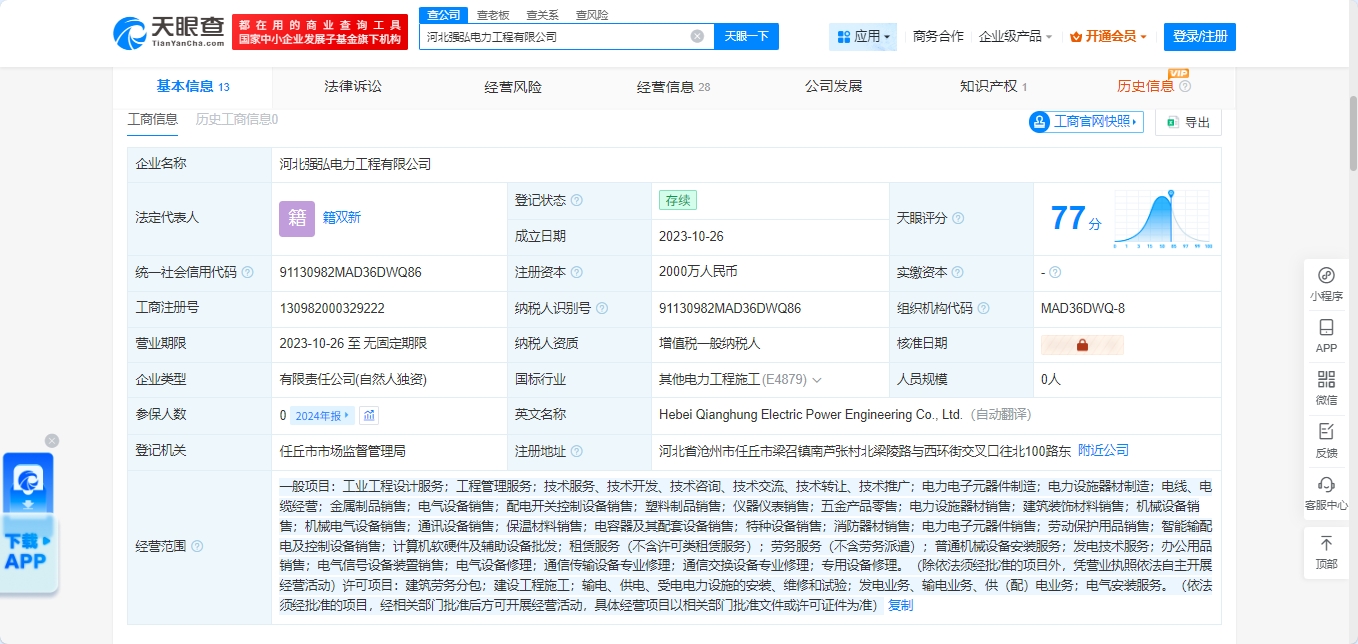Click the insured count chart icon
Viewport: 1358px width, 644px height.
(x=369, y=415)
